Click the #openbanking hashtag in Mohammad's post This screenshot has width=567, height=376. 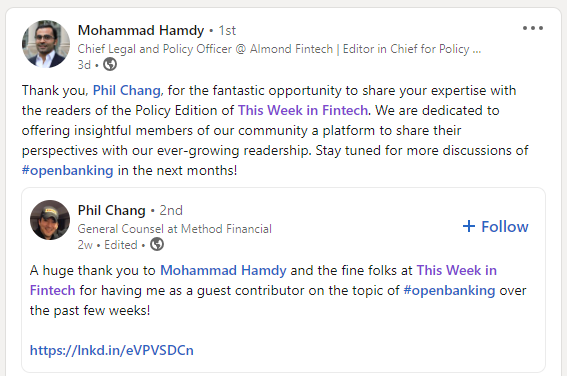[68, 170]
